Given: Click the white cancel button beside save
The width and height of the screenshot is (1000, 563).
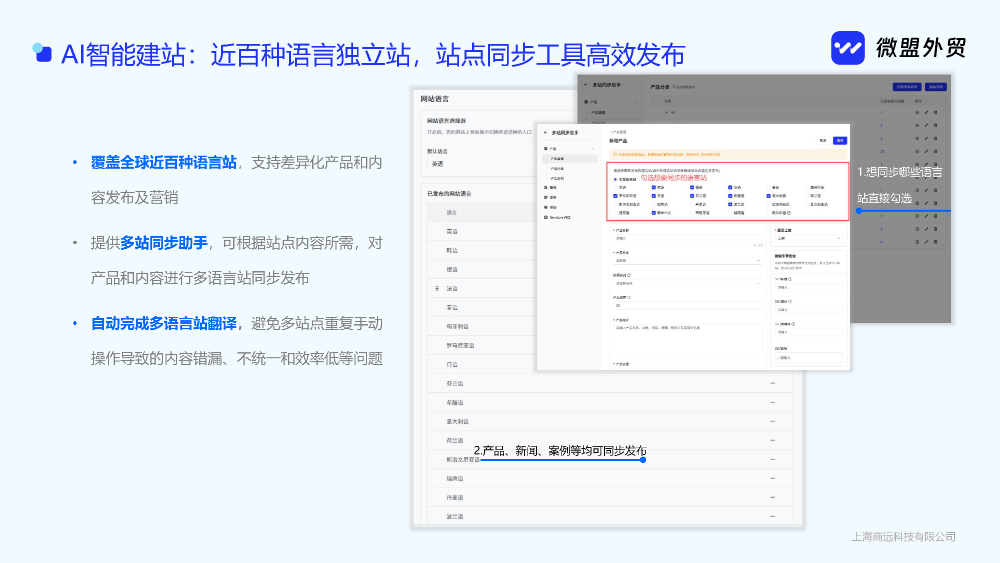Looking at the screenshot, I should tap(823, 140).
